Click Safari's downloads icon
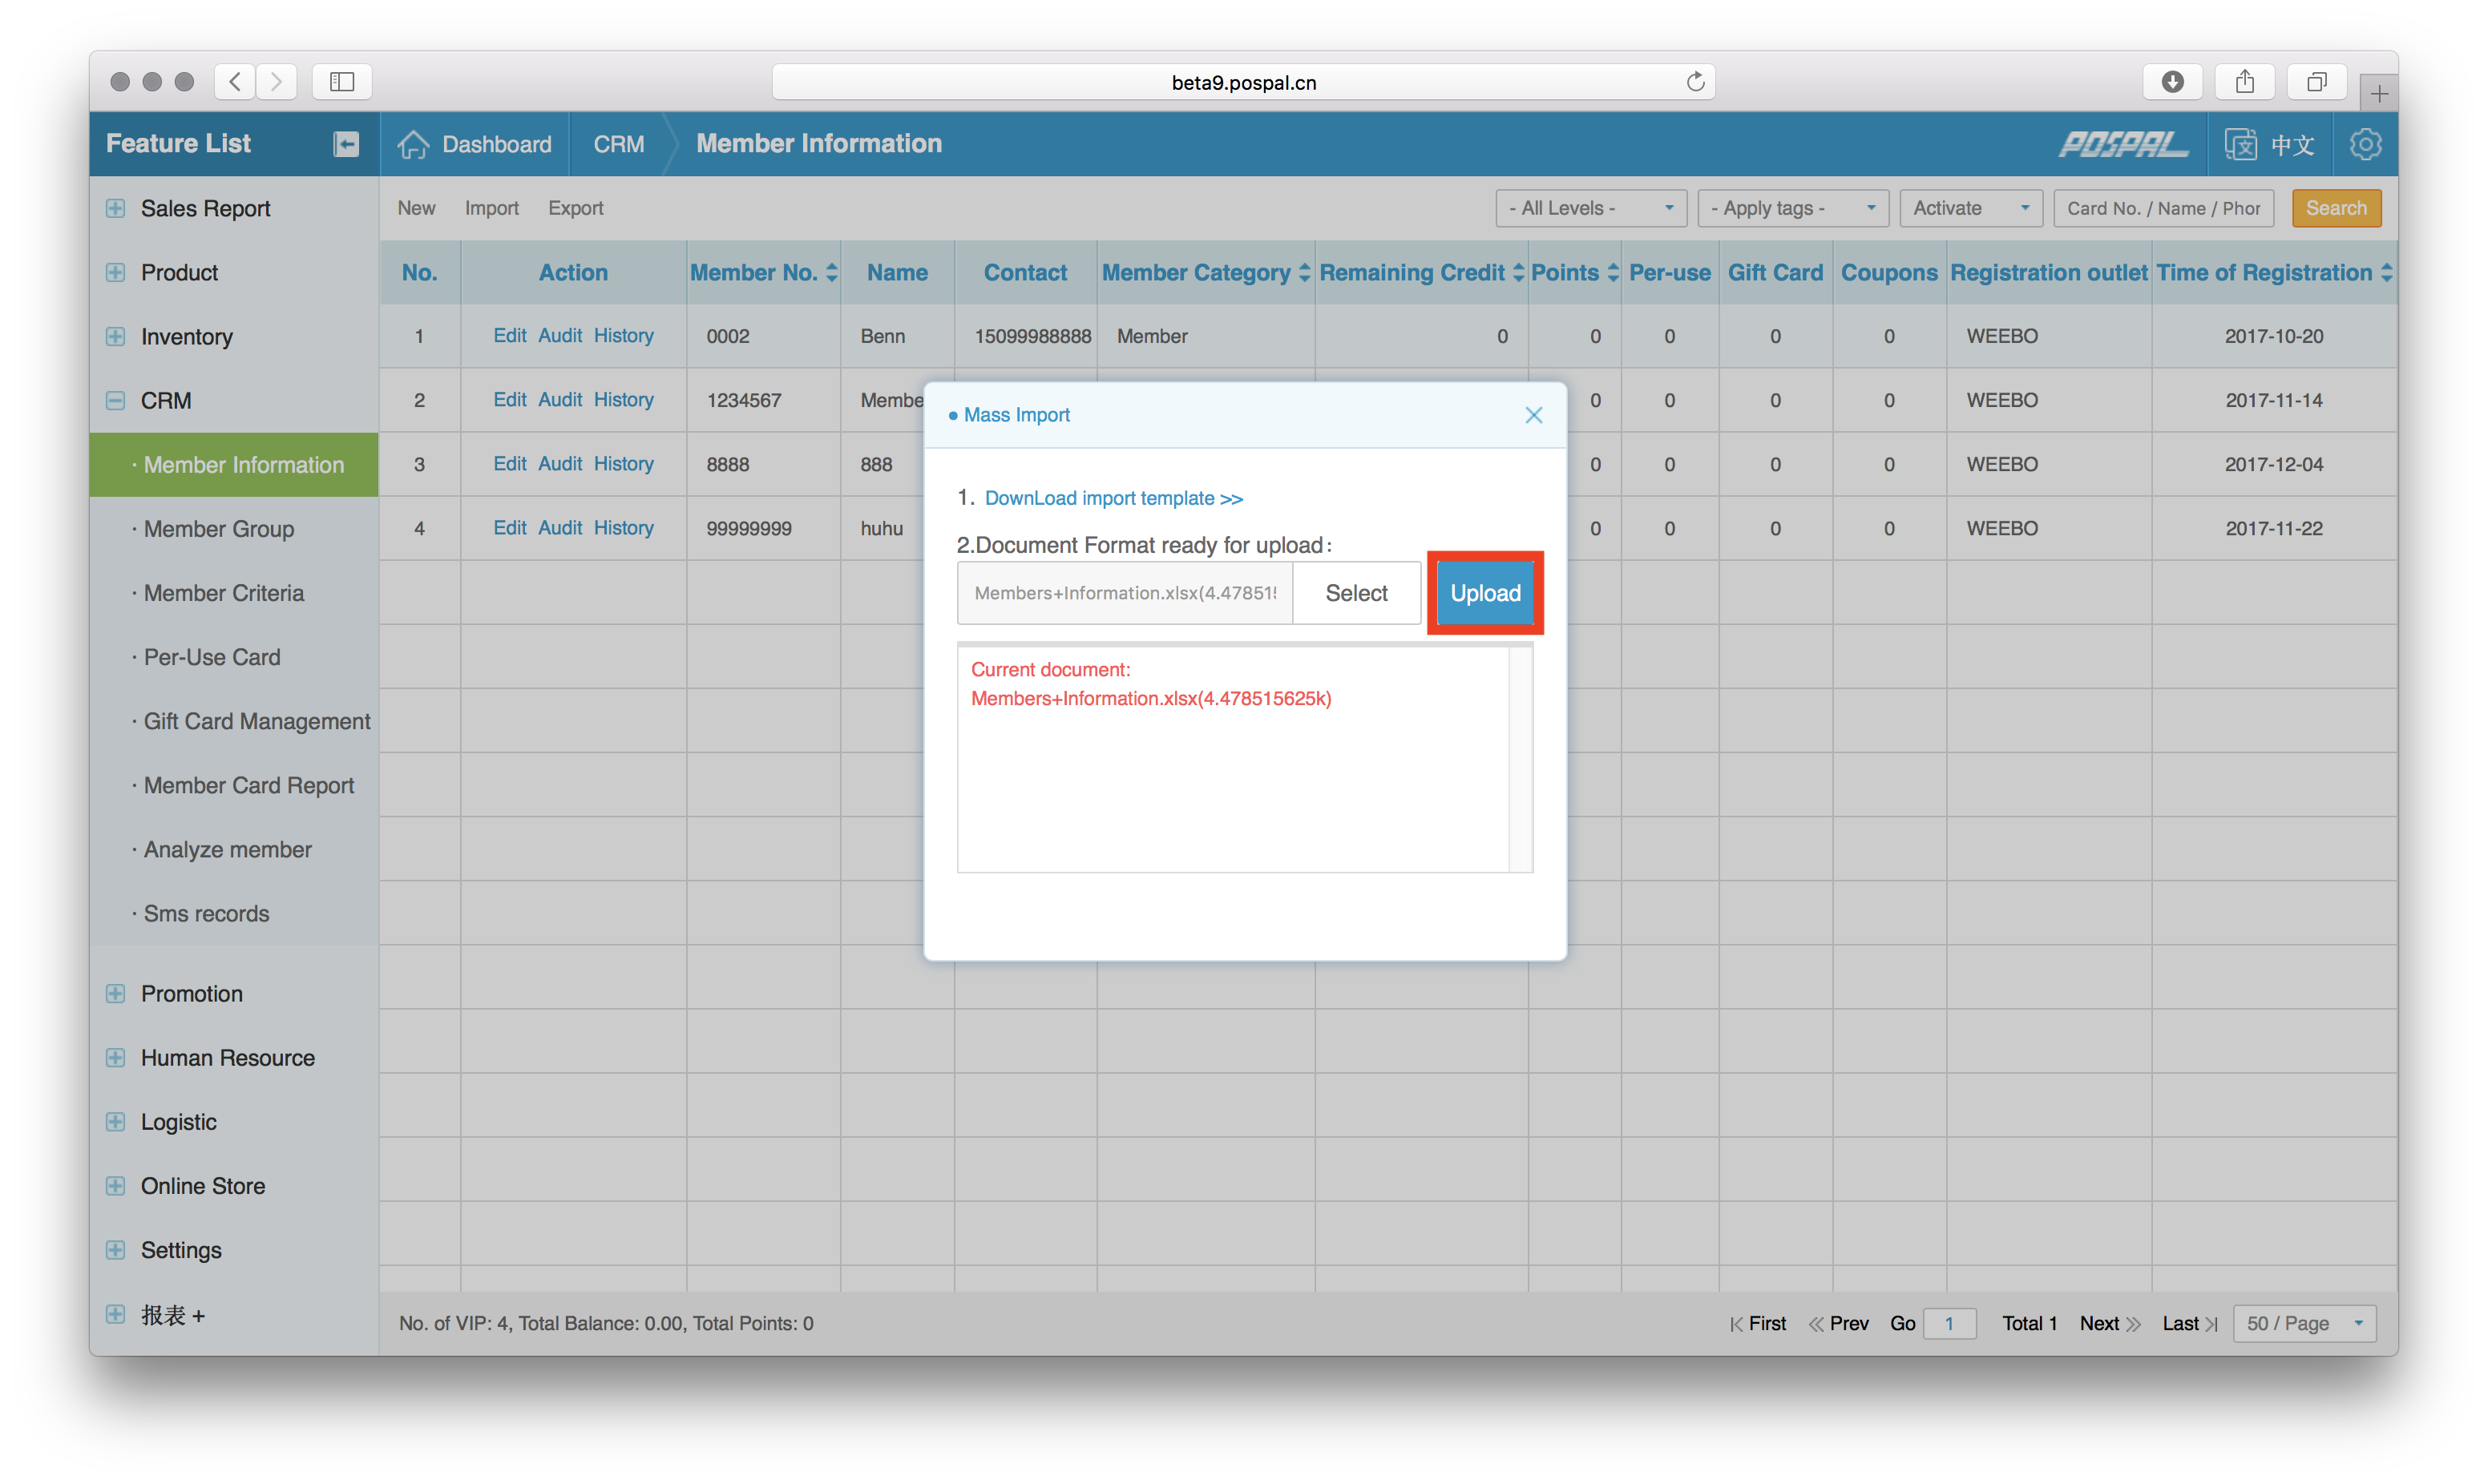 [x=2172, y=82]
